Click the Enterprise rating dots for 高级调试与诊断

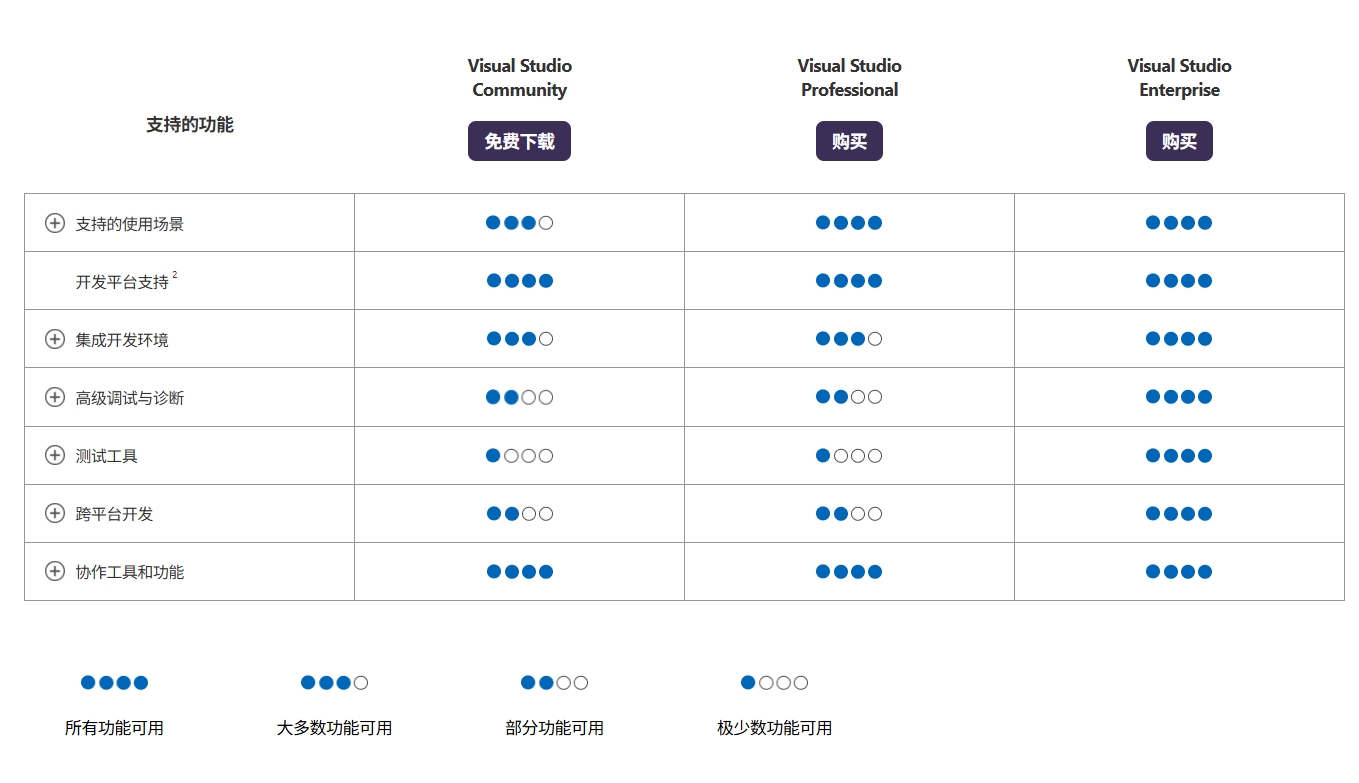pyautogui.click(x=1179, y=397)
